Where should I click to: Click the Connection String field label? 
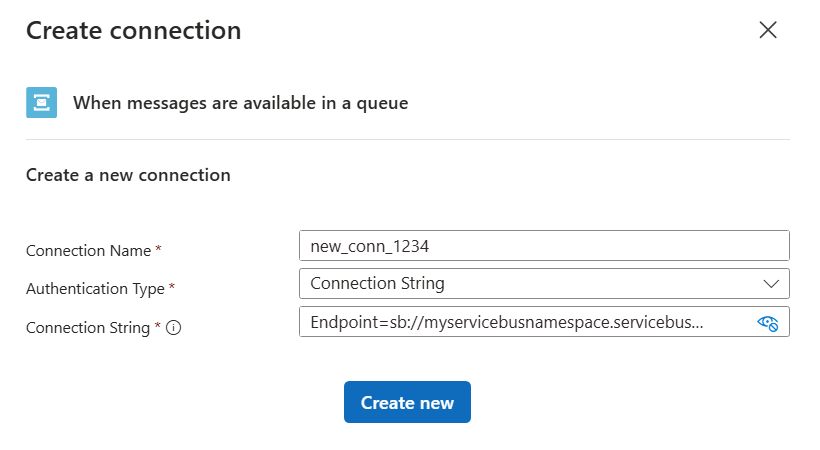click(88, 328)
